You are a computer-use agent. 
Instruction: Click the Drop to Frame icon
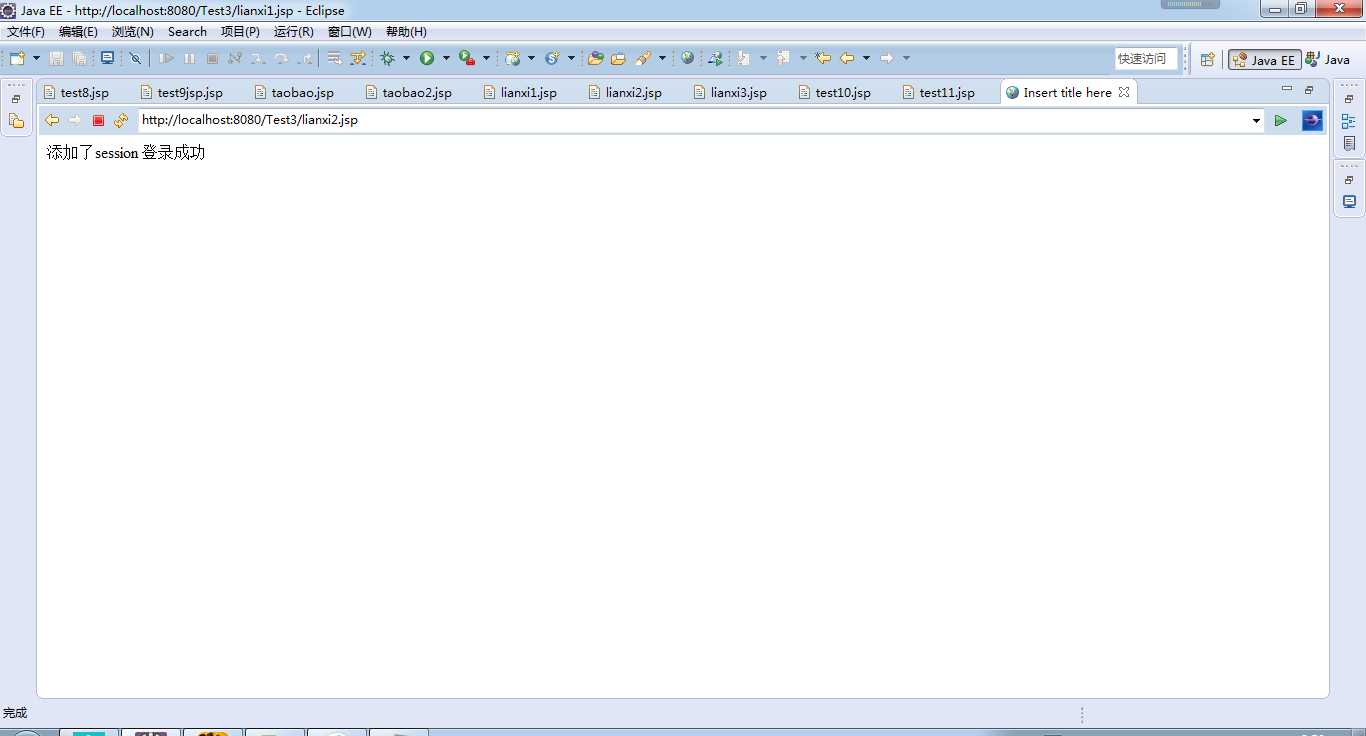334,59
